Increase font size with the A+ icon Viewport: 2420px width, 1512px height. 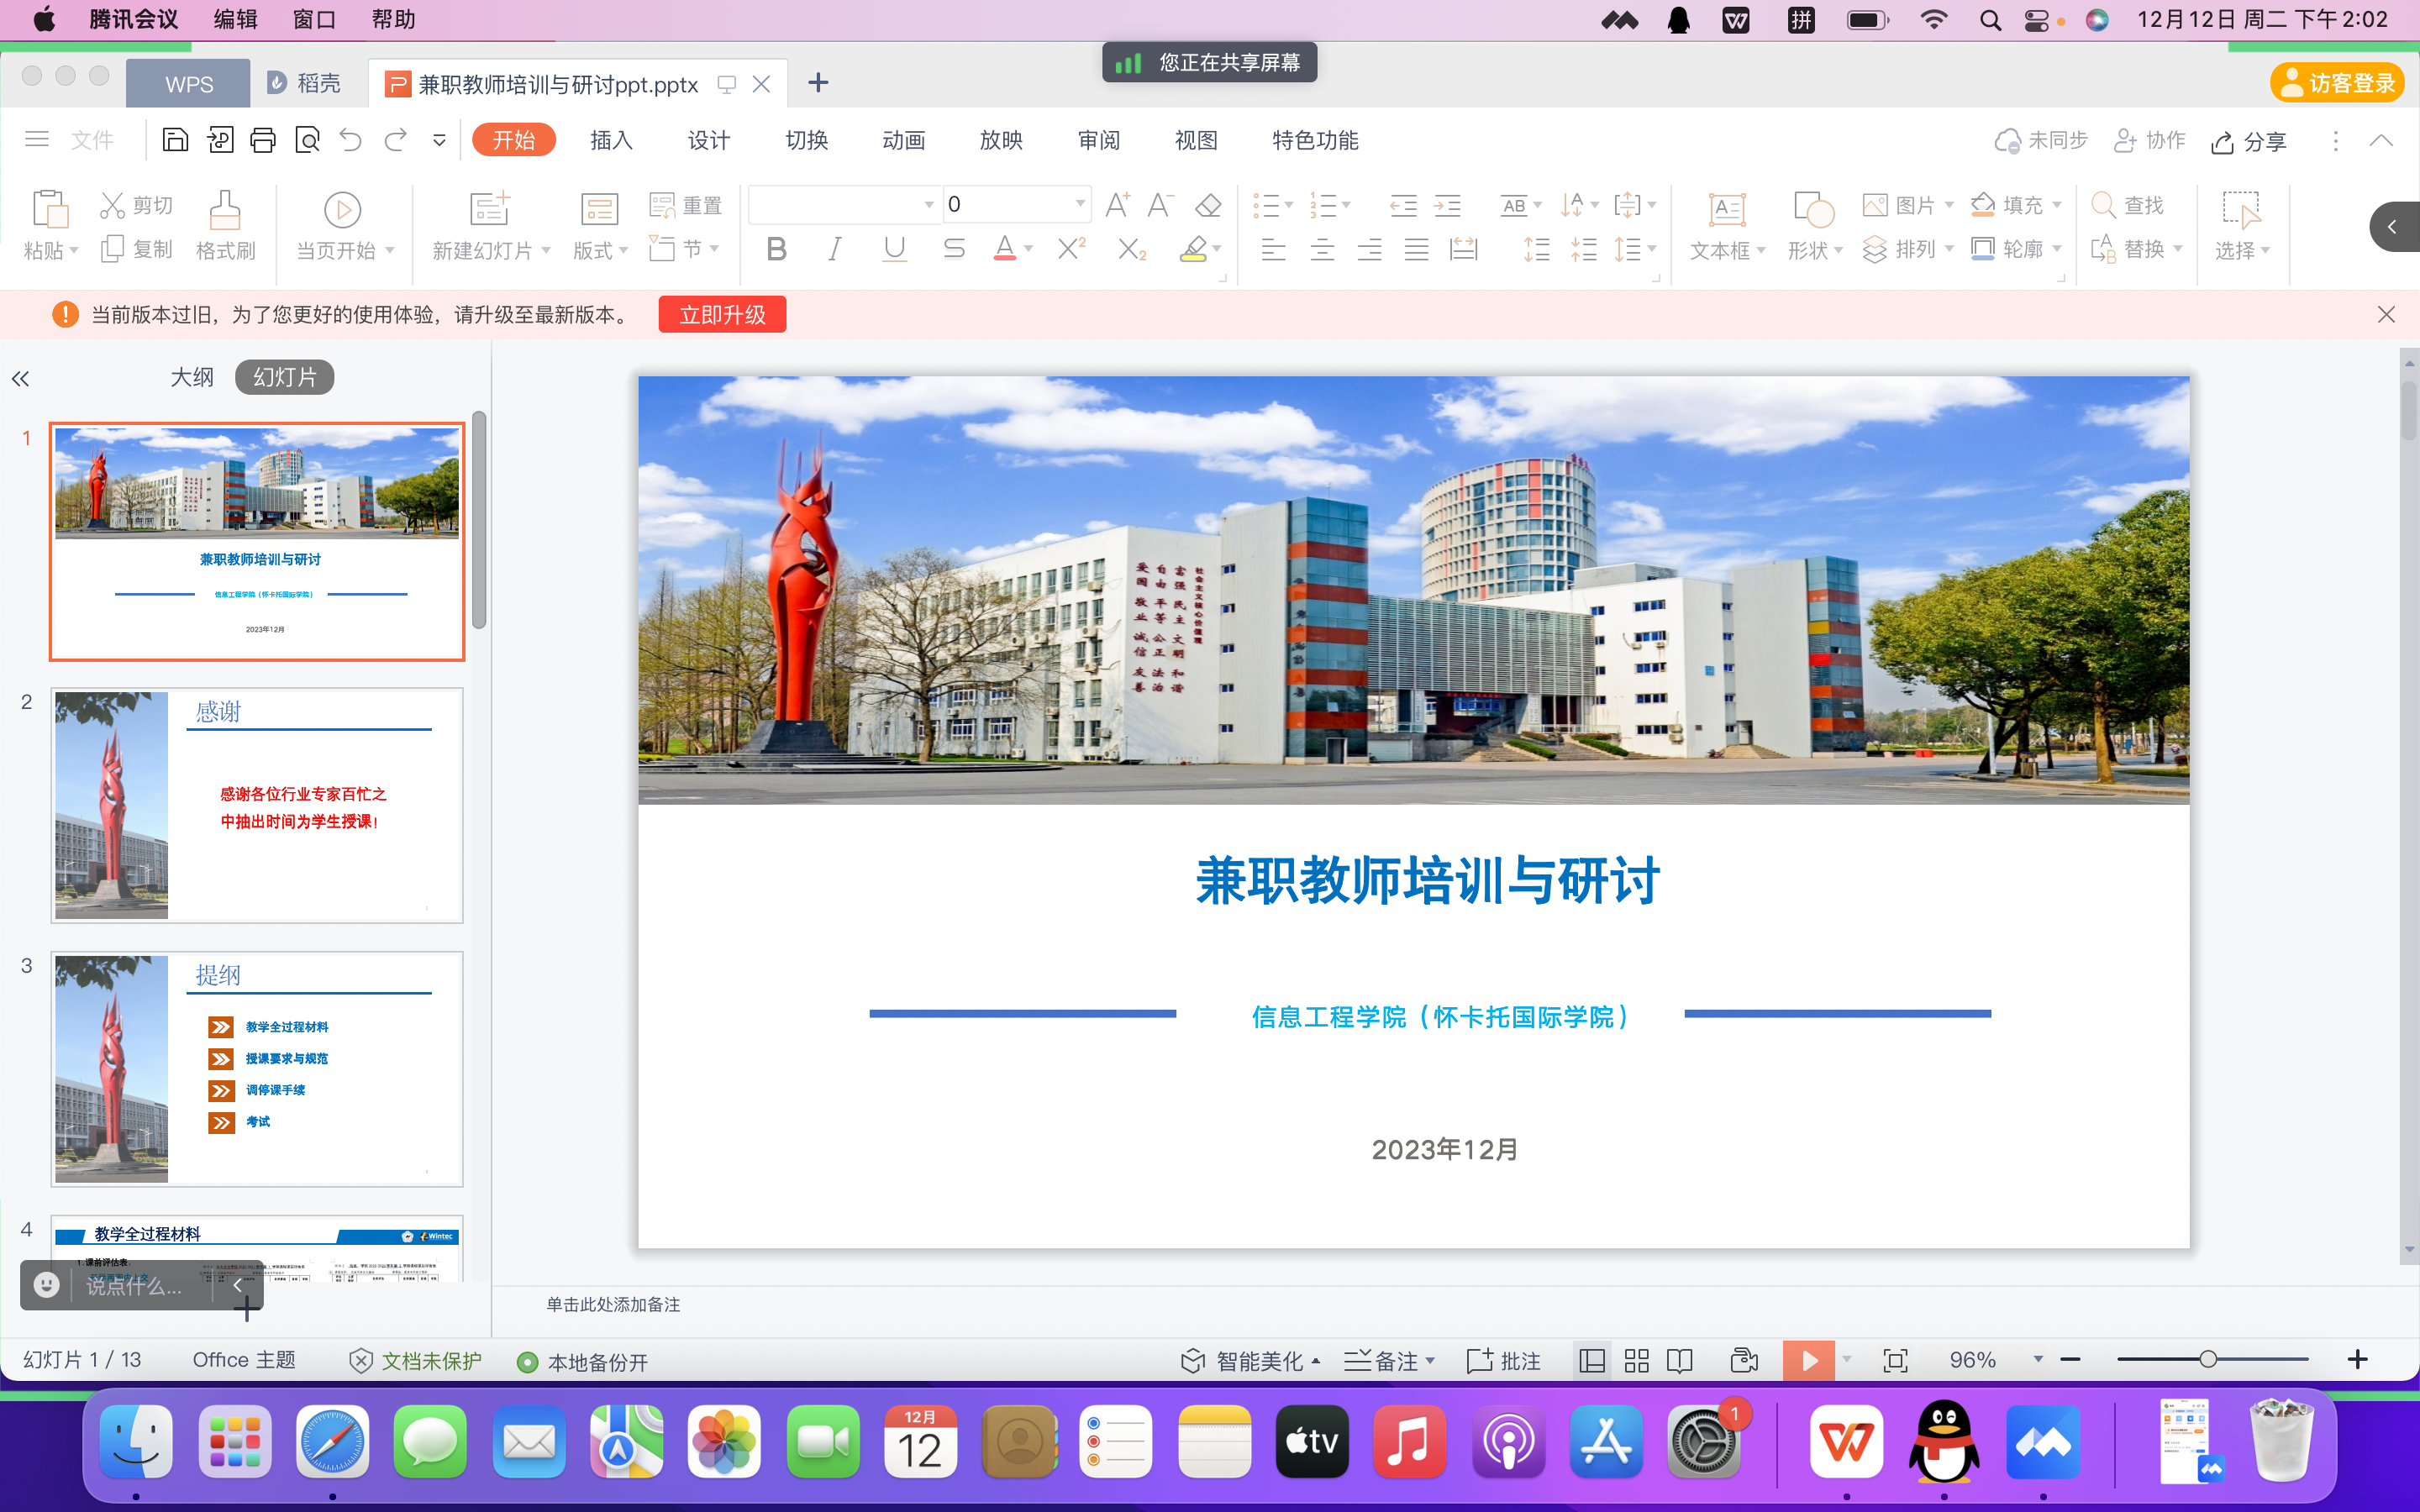coord(1117,205)
